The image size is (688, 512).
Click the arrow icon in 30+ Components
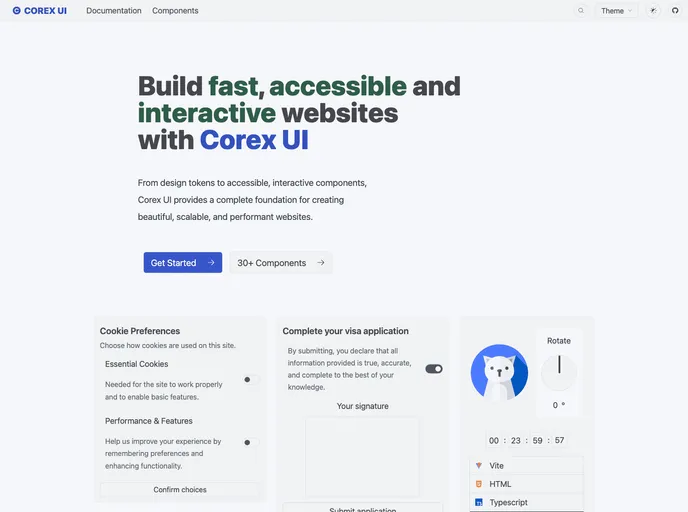click(x=321, y=262)
